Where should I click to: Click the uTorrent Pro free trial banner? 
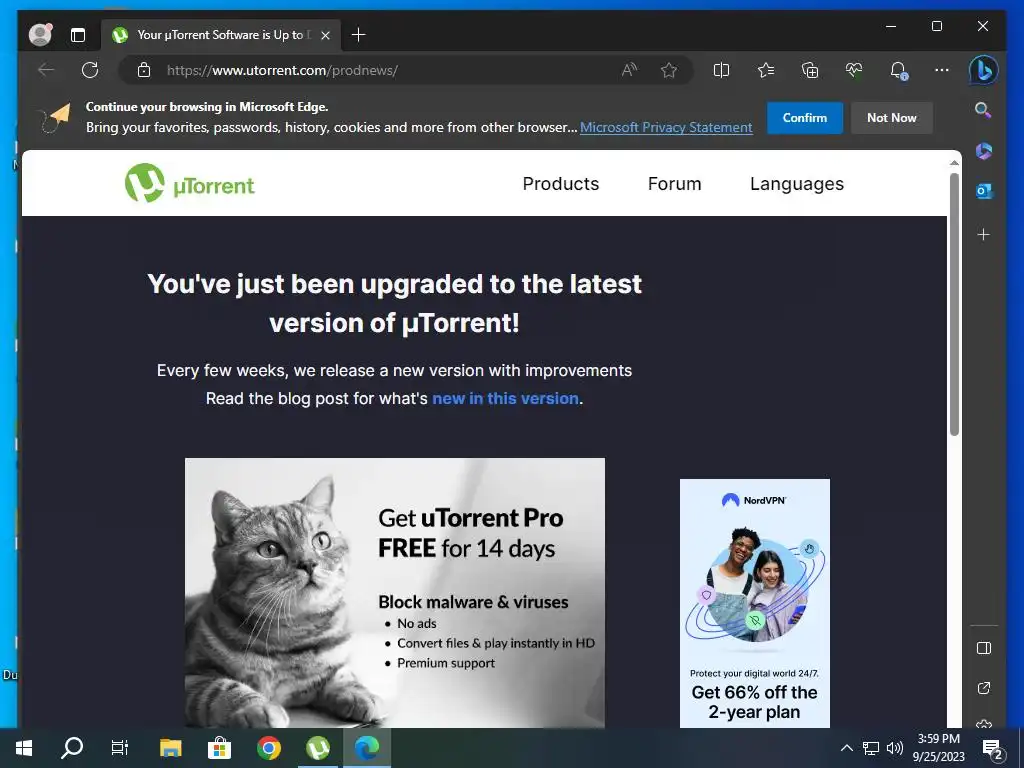click(394, 592)
